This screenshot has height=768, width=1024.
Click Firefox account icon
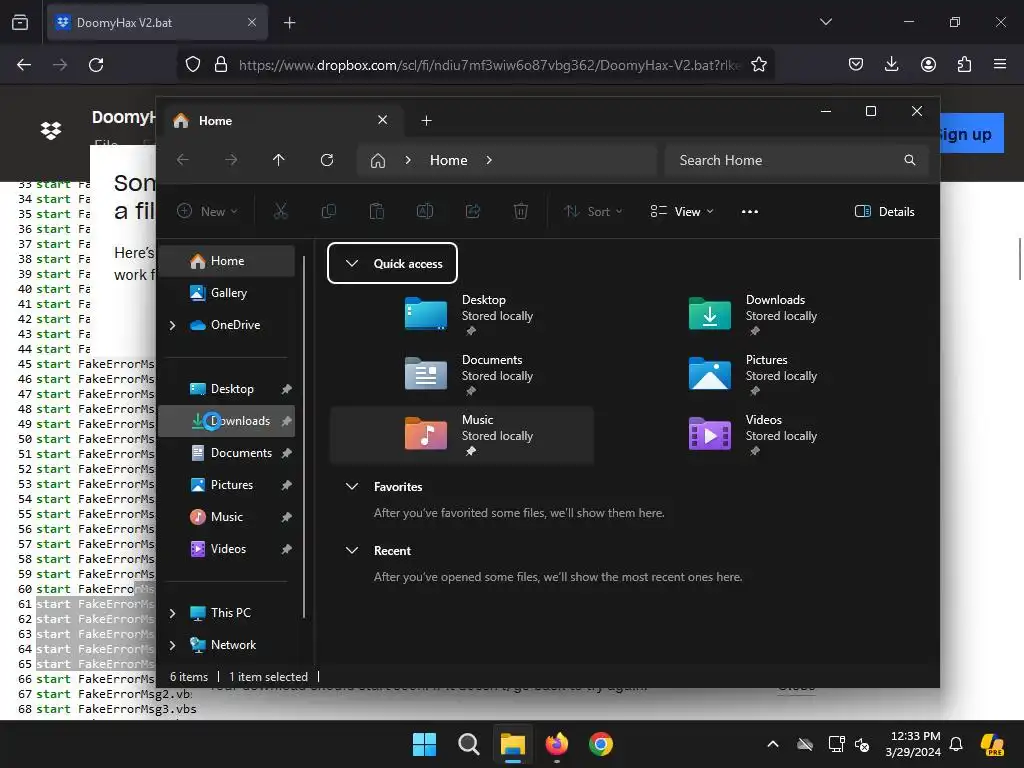[x=928, y=64]
